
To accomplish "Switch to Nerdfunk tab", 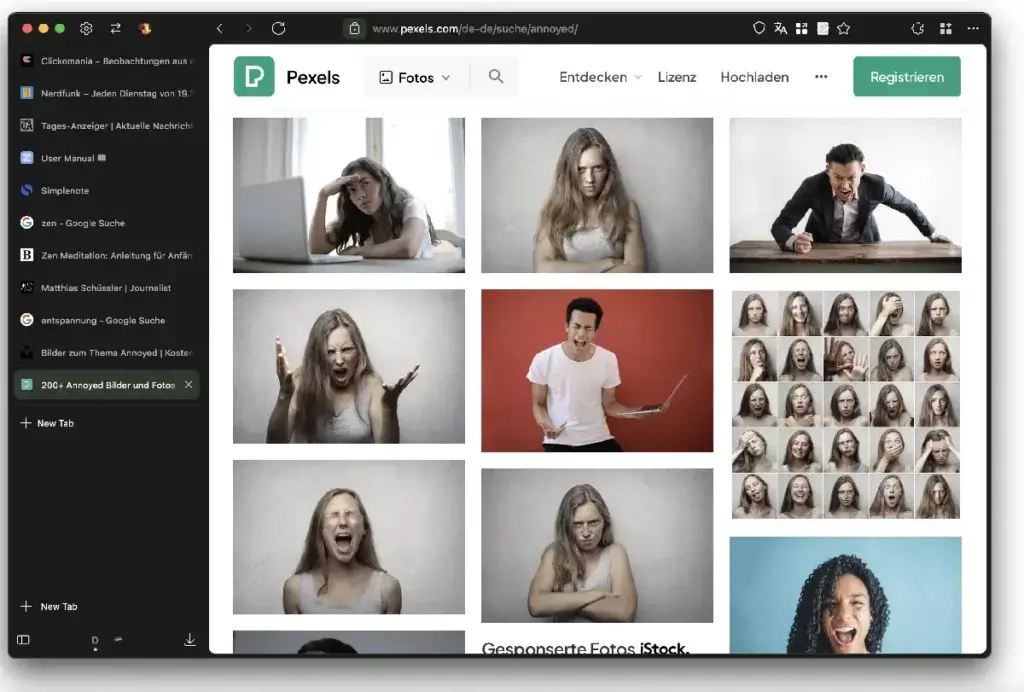I will (107, 93).
